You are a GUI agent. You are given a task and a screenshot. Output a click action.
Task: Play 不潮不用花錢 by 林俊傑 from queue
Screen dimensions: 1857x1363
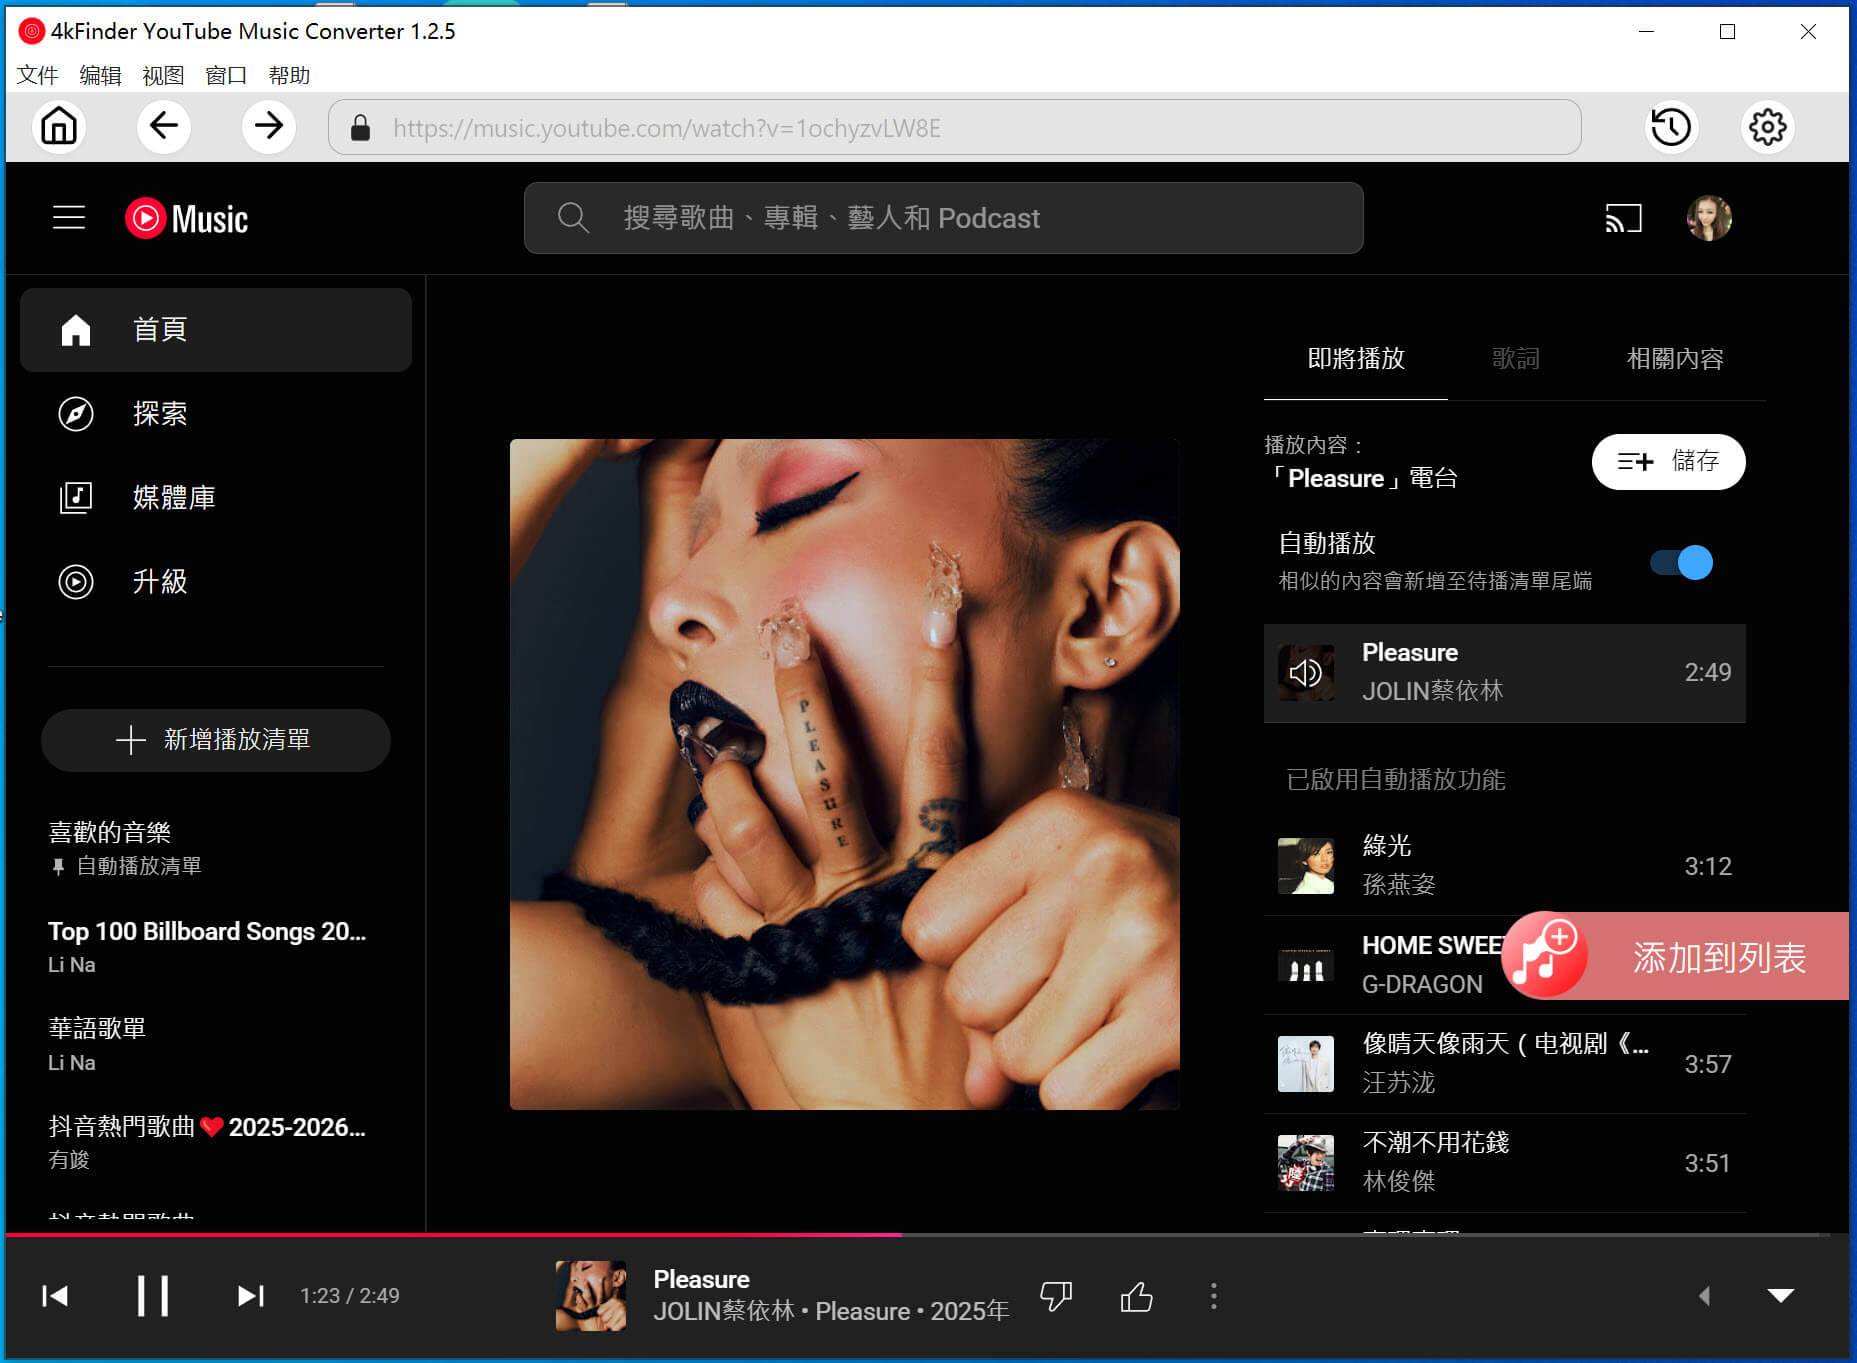click(1505, 1163)
